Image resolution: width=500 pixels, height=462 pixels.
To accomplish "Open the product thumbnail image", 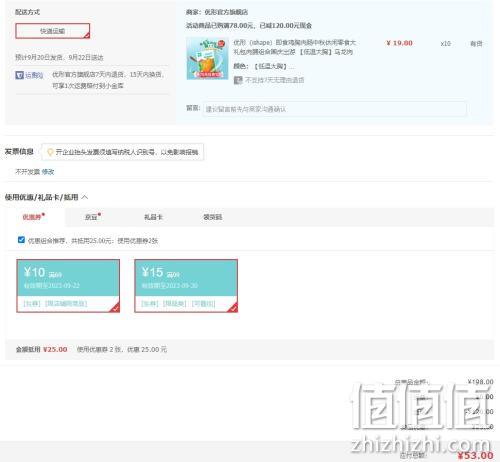I will click(x=207, y=59).
